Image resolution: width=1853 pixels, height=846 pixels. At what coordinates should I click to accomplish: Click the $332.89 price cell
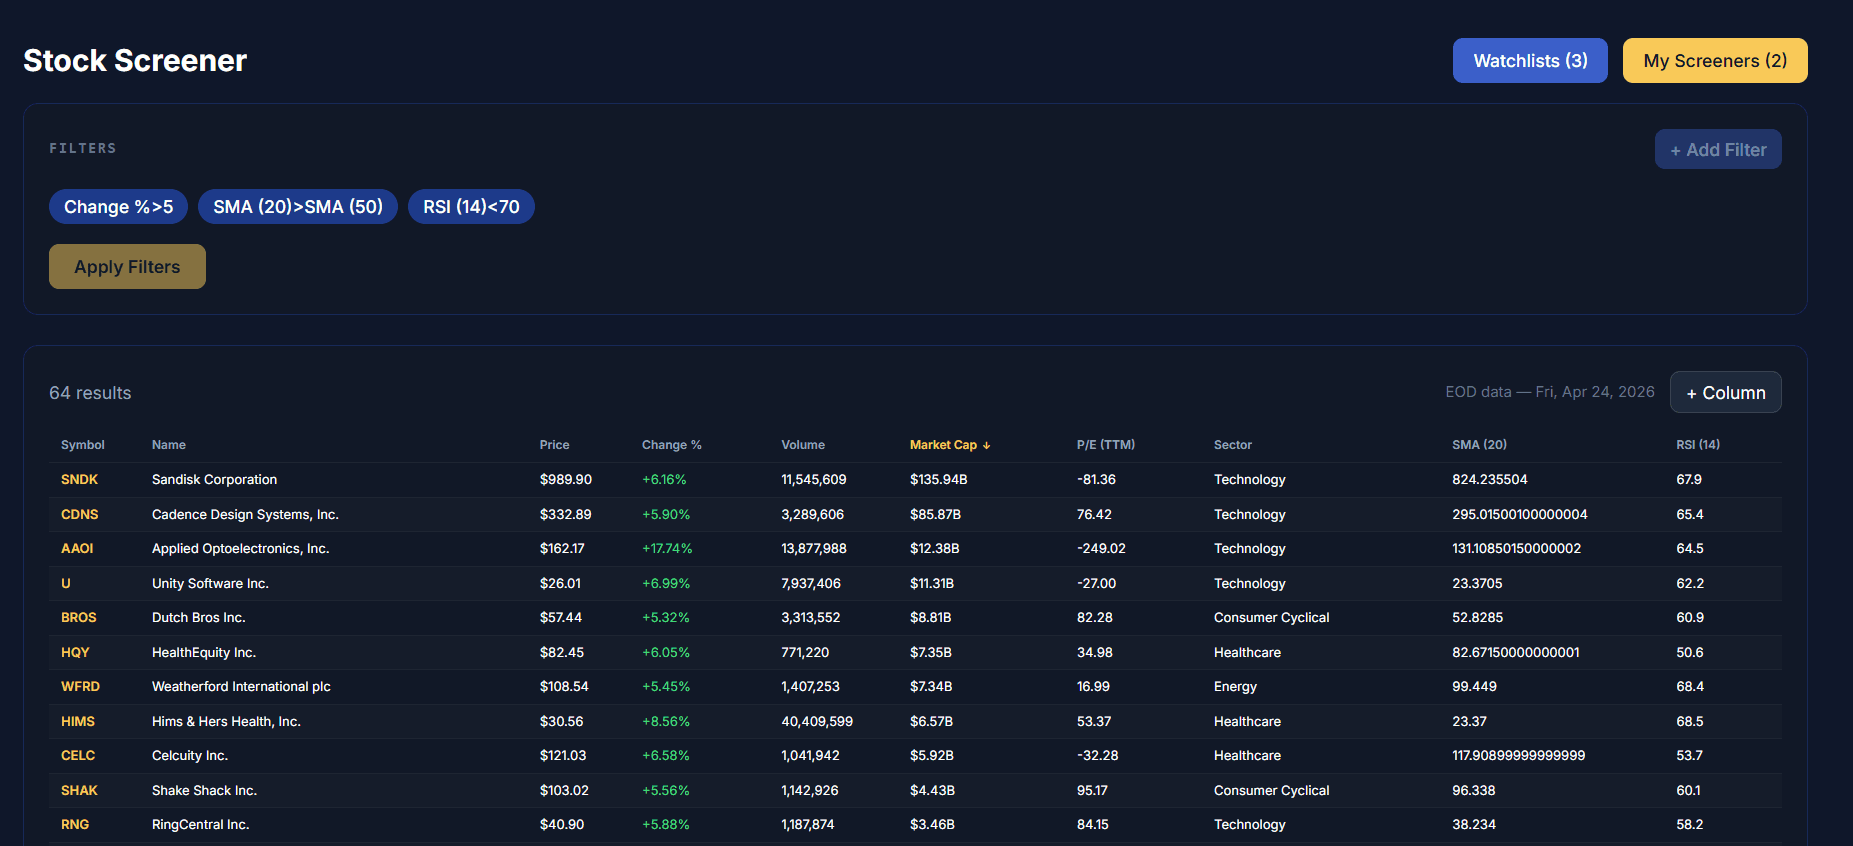(566, 515)
